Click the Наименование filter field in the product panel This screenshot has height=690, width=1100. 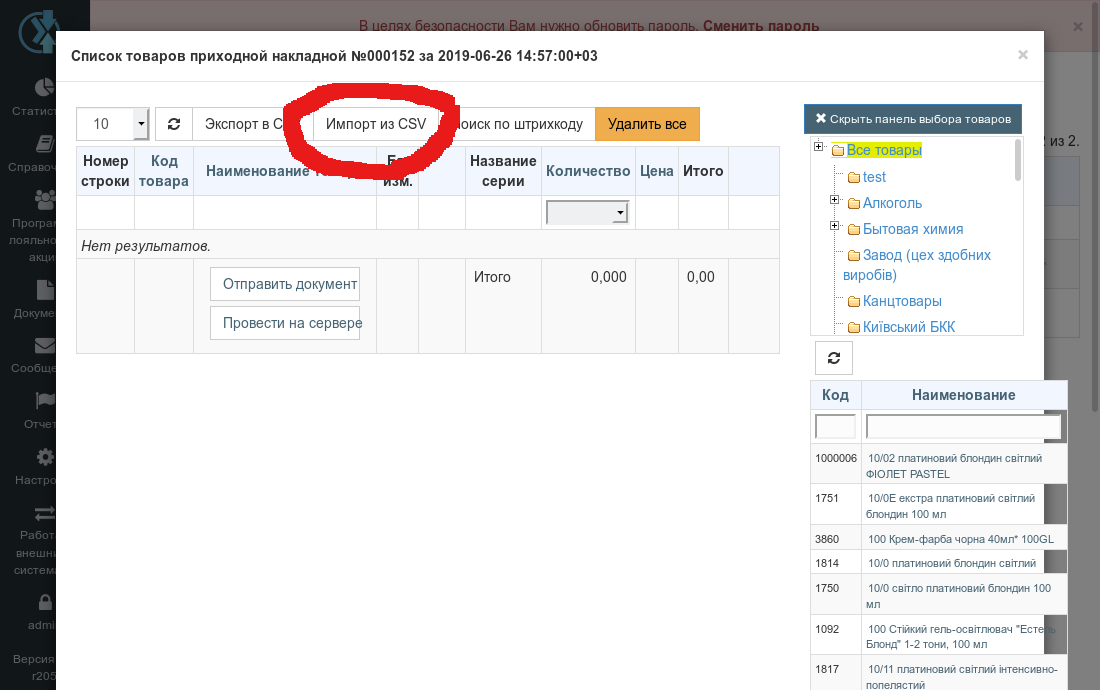pos(963,426)
